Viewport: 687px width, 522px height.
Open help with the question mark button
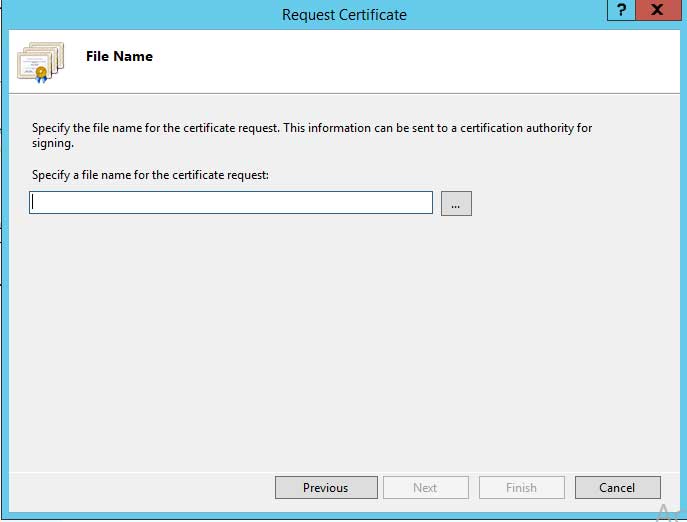click(x=621, y=10)
